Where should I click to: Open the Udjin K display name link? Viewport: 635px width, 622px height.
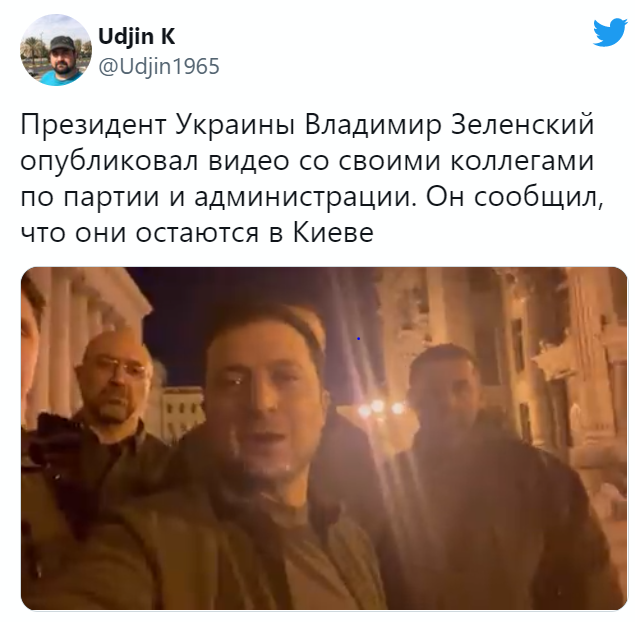[136, 37]
